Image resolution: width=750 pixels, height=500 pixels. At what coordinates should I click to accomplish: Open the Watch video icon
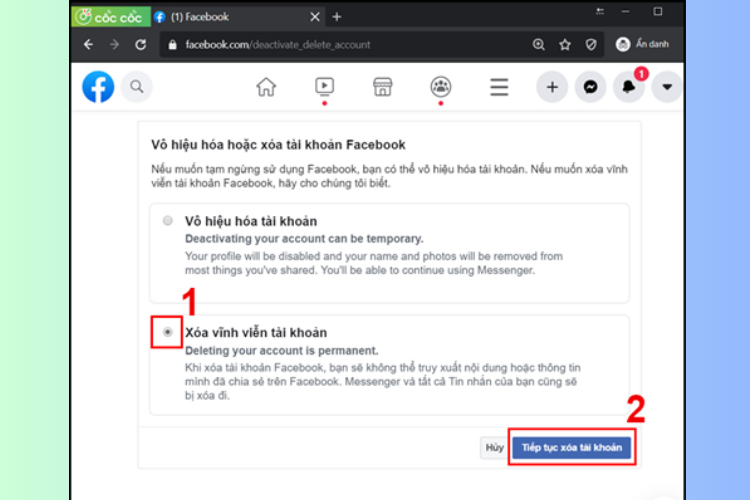(324, 87)
